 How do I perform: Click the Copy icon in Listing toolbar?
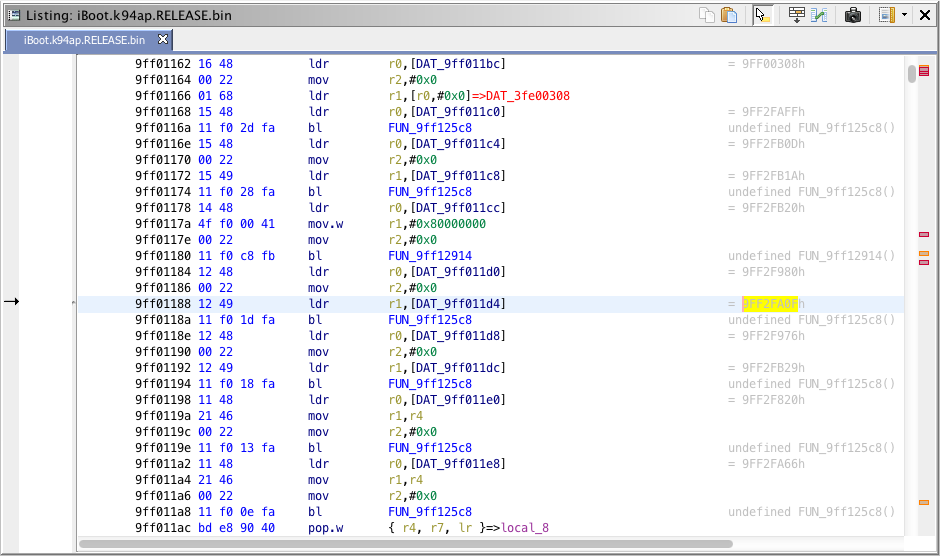[x=707, y=15]
